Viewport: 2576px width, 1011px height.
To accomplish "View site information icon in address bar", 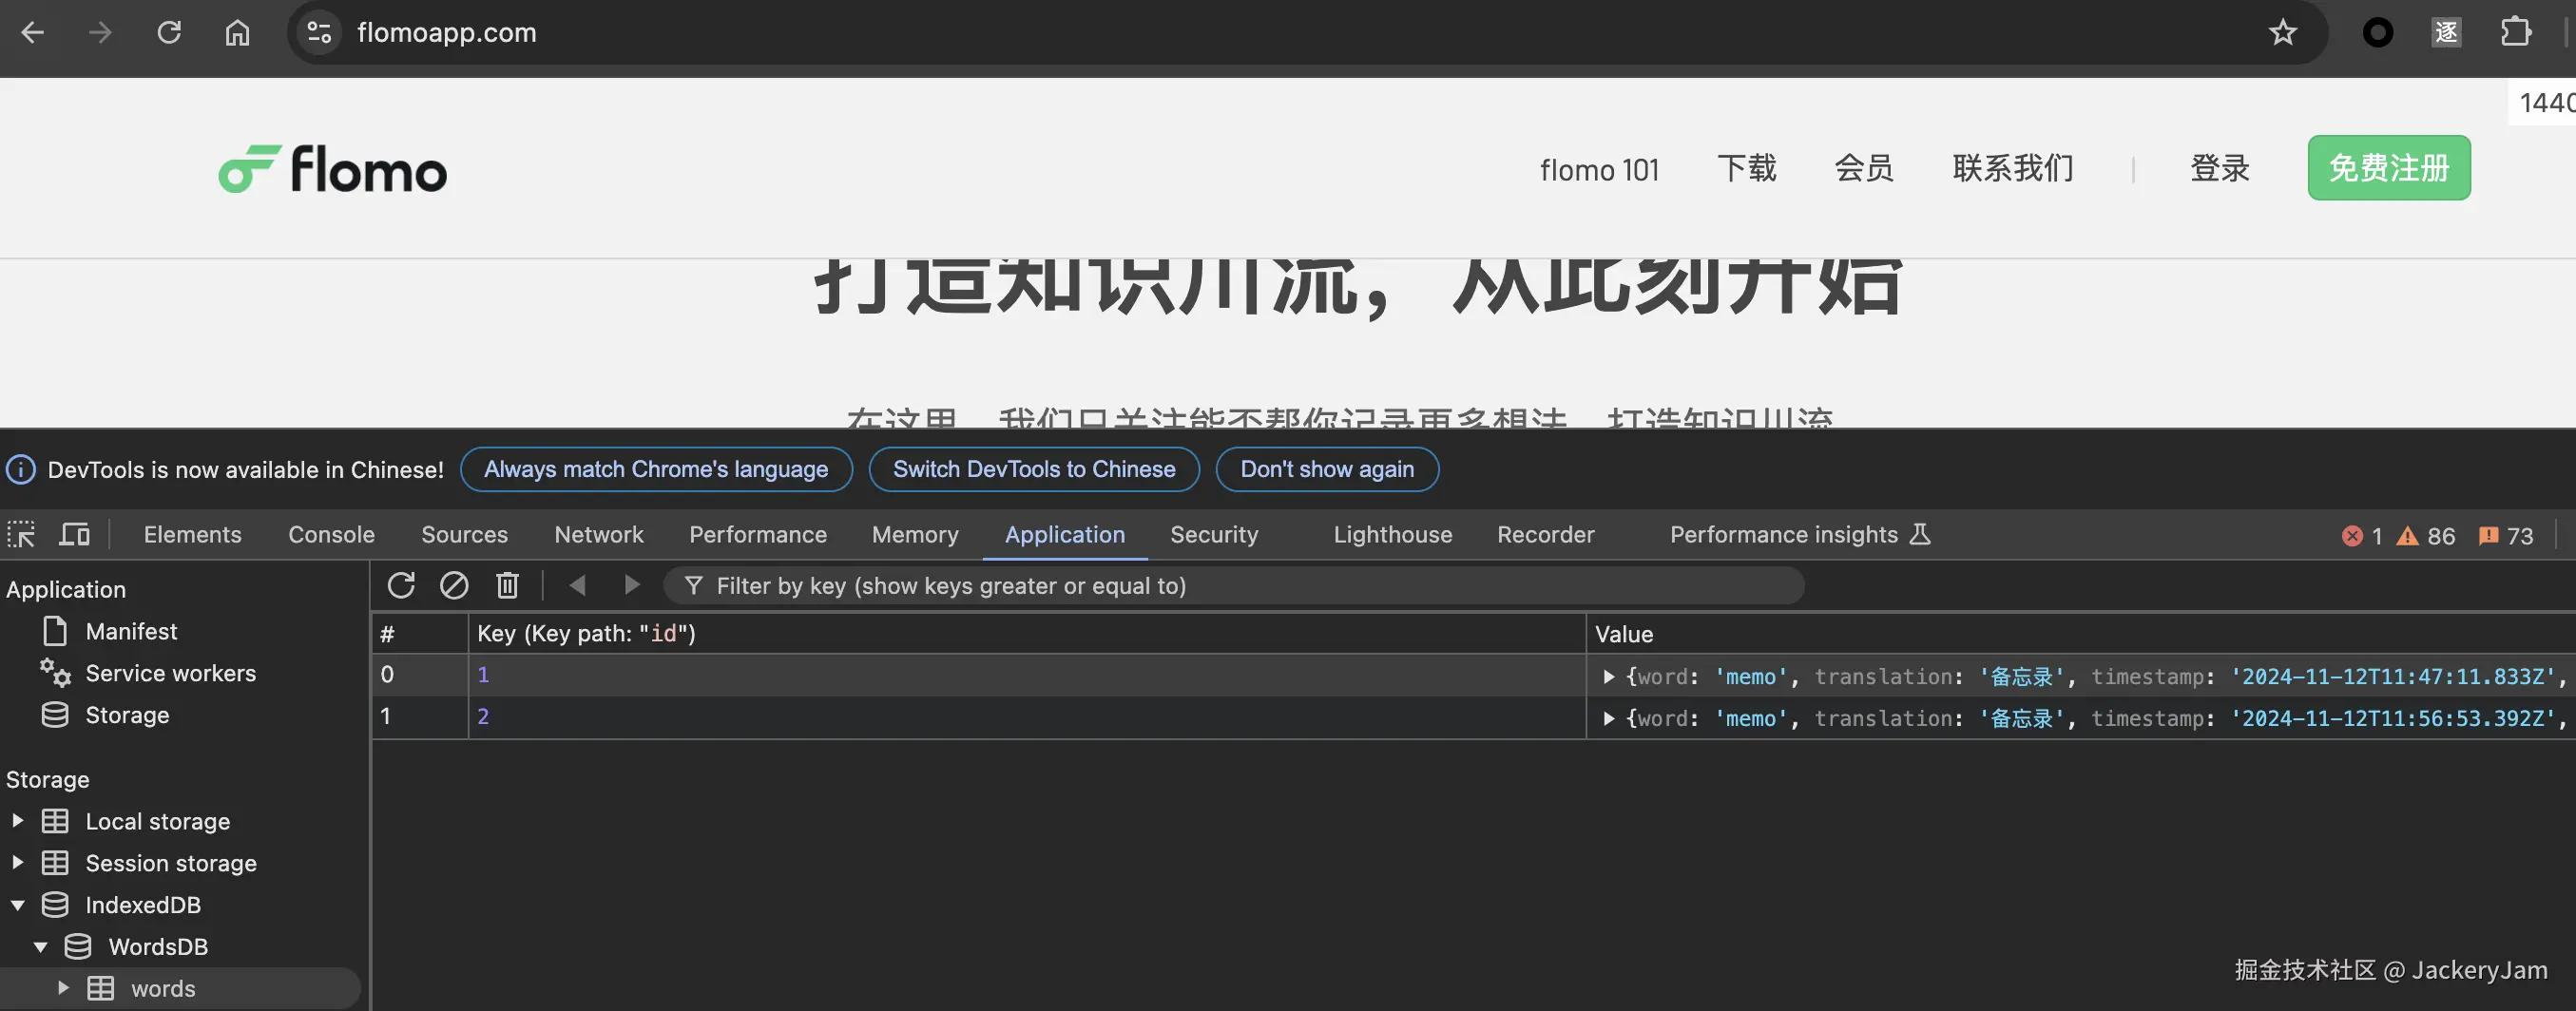I will click(x=319, y=33).
